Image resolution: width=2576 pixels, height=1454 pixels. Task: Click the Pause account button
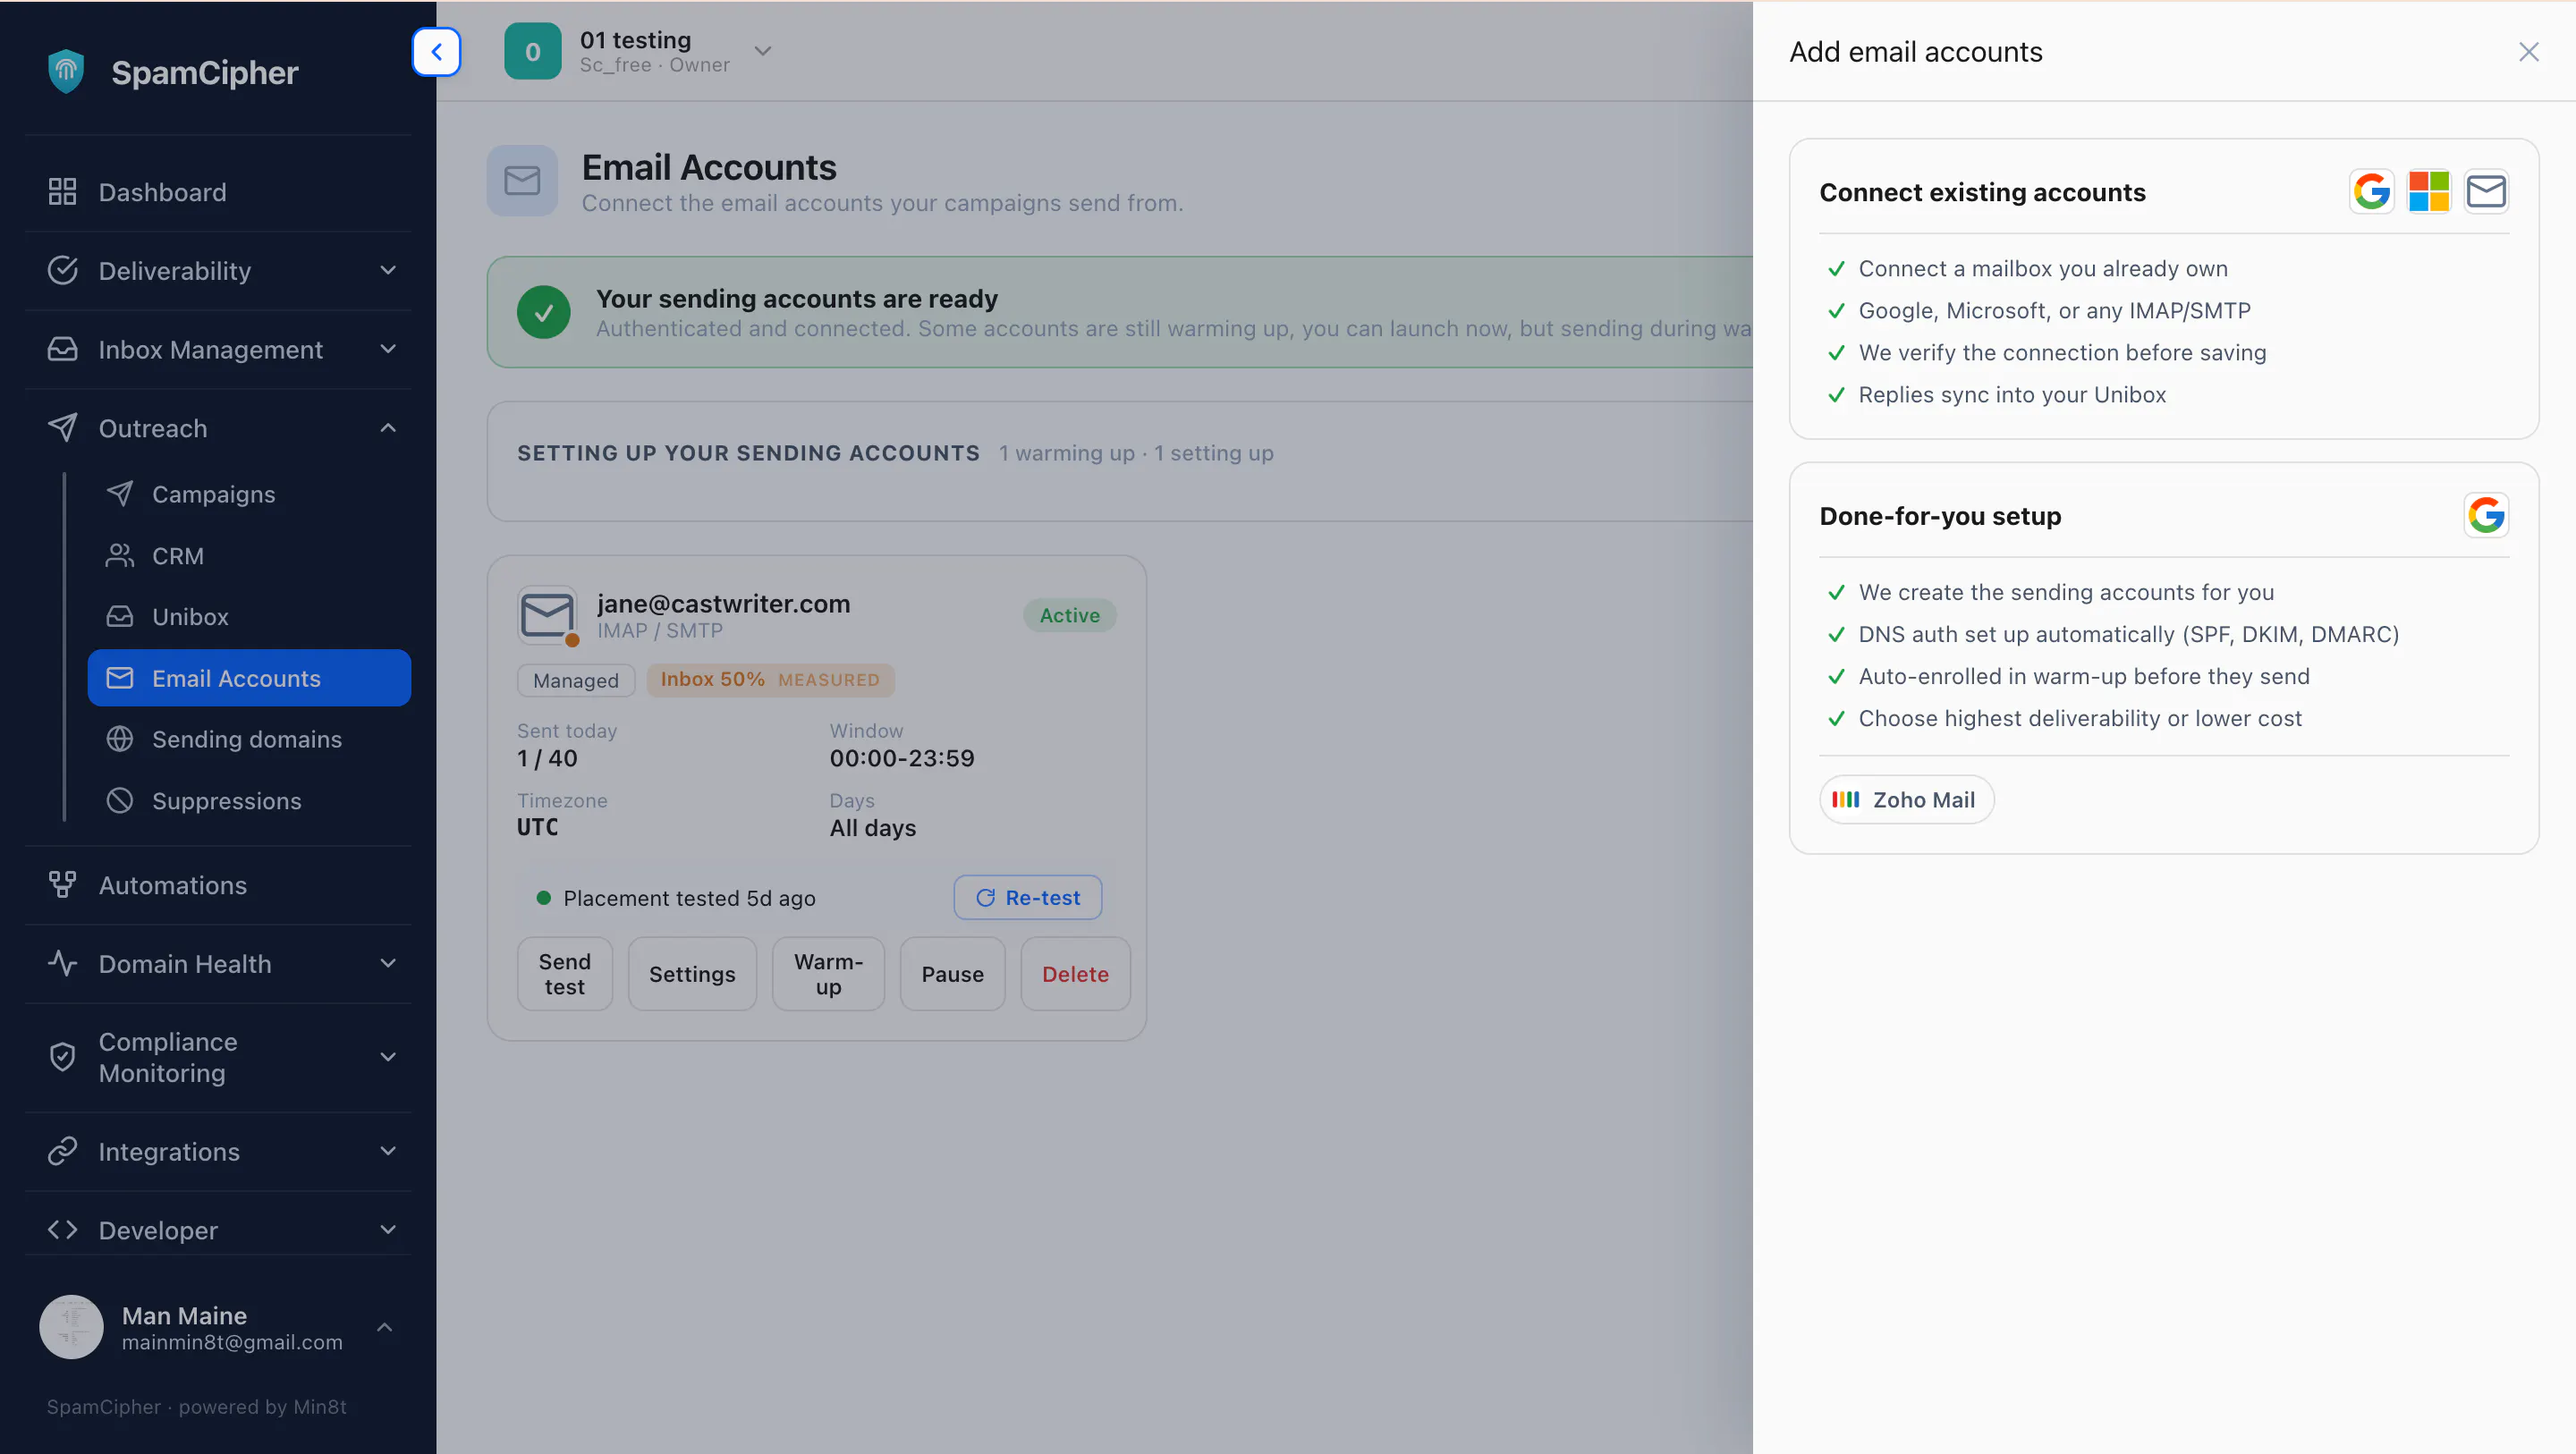point(952,973)
